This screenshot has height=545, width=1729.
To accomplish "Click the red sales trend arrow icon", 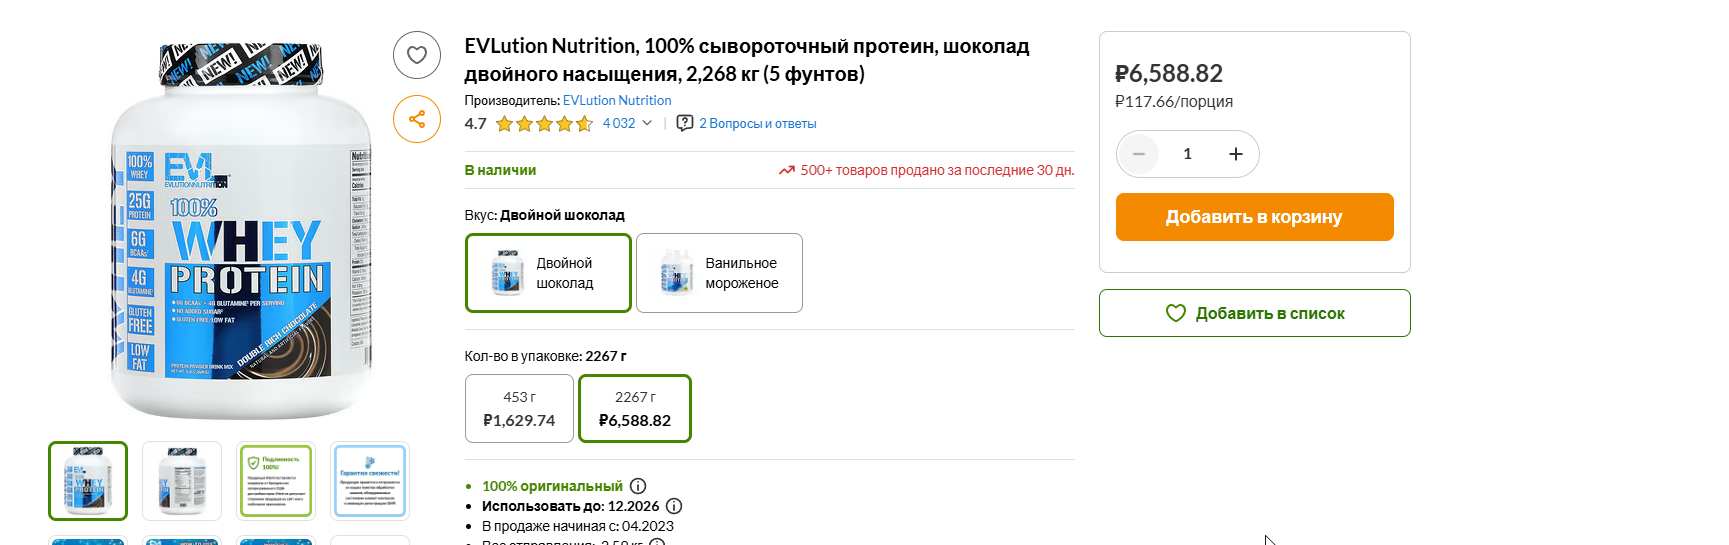I will click(x=787, y=170).
